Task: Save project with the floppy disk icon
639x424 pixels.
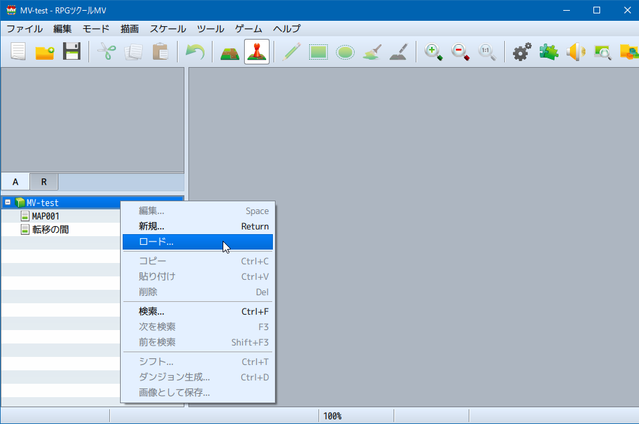Action: (x=72, y=52)
